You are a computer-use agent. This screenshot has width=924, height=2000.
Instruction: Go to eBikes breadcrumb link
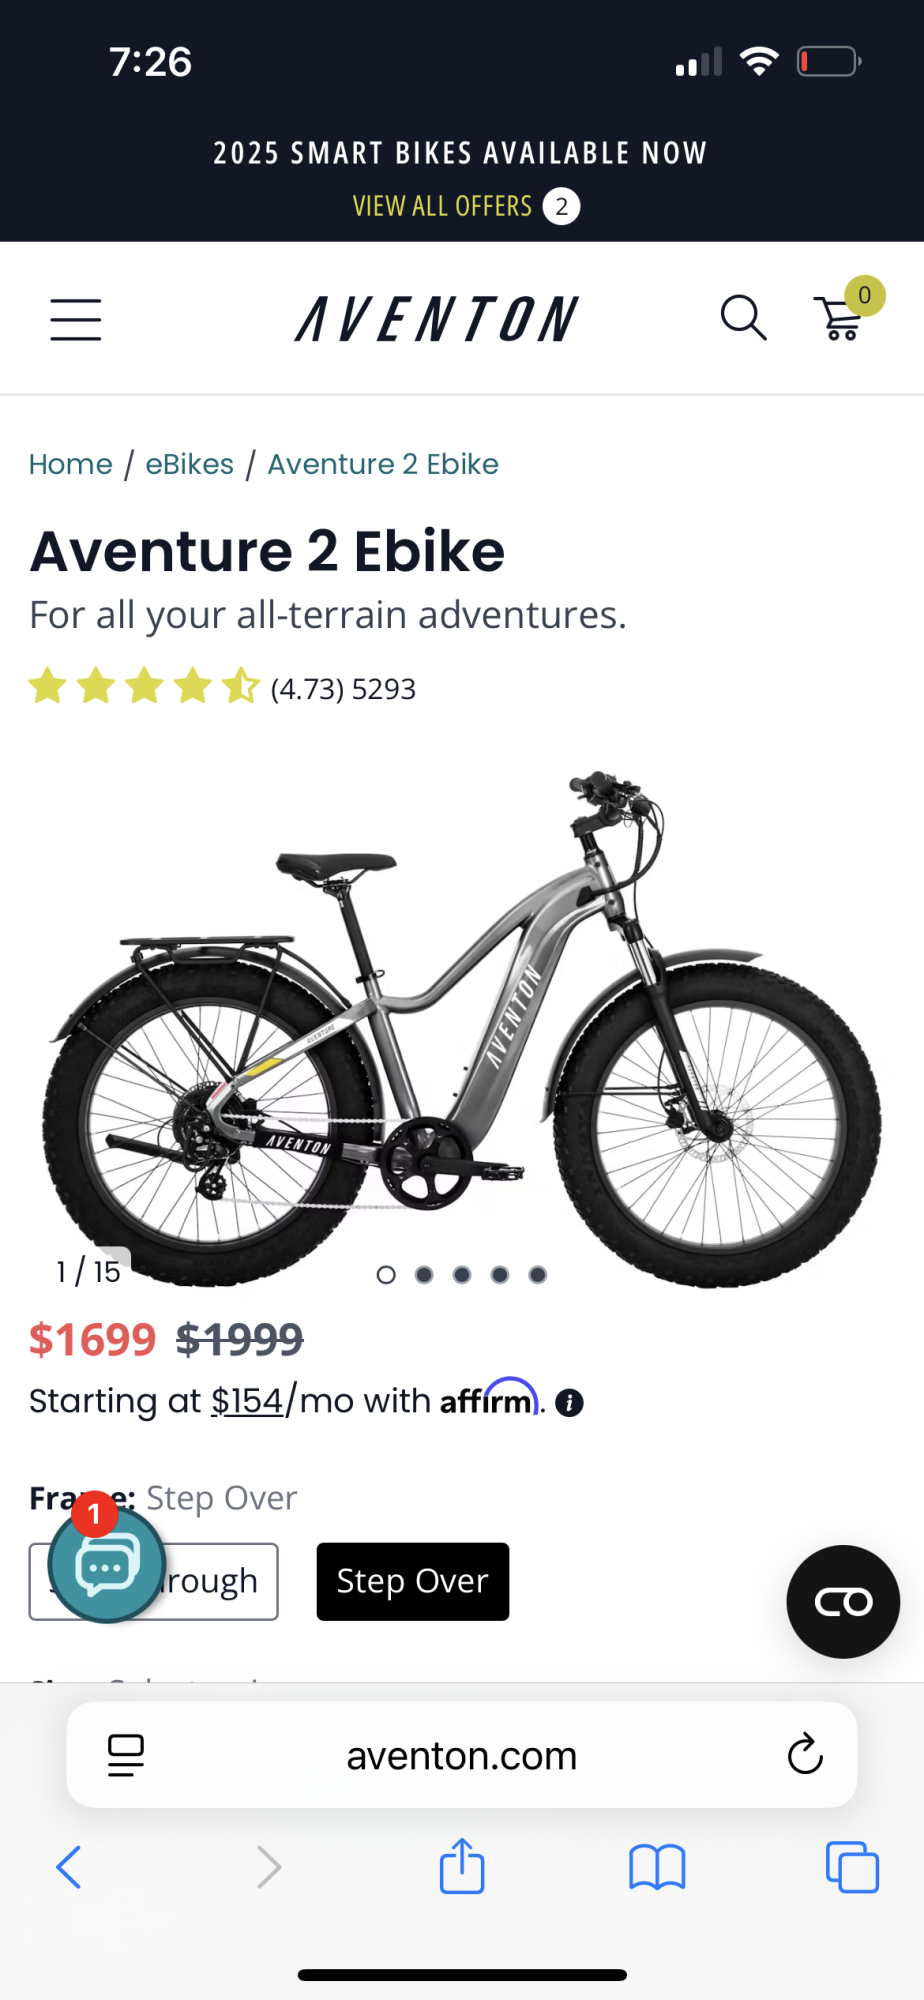coord(189,464)
